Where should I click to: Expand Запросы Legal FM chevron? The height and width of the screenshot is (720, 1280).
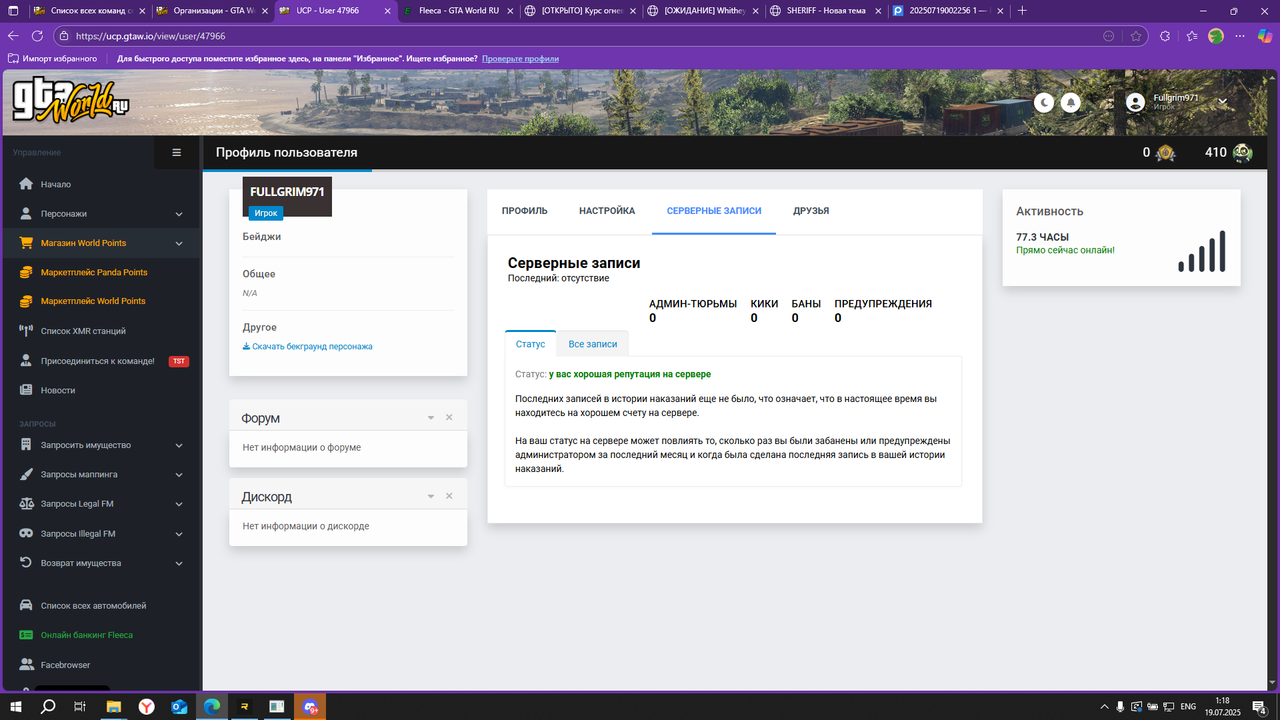tap(179, 504)
